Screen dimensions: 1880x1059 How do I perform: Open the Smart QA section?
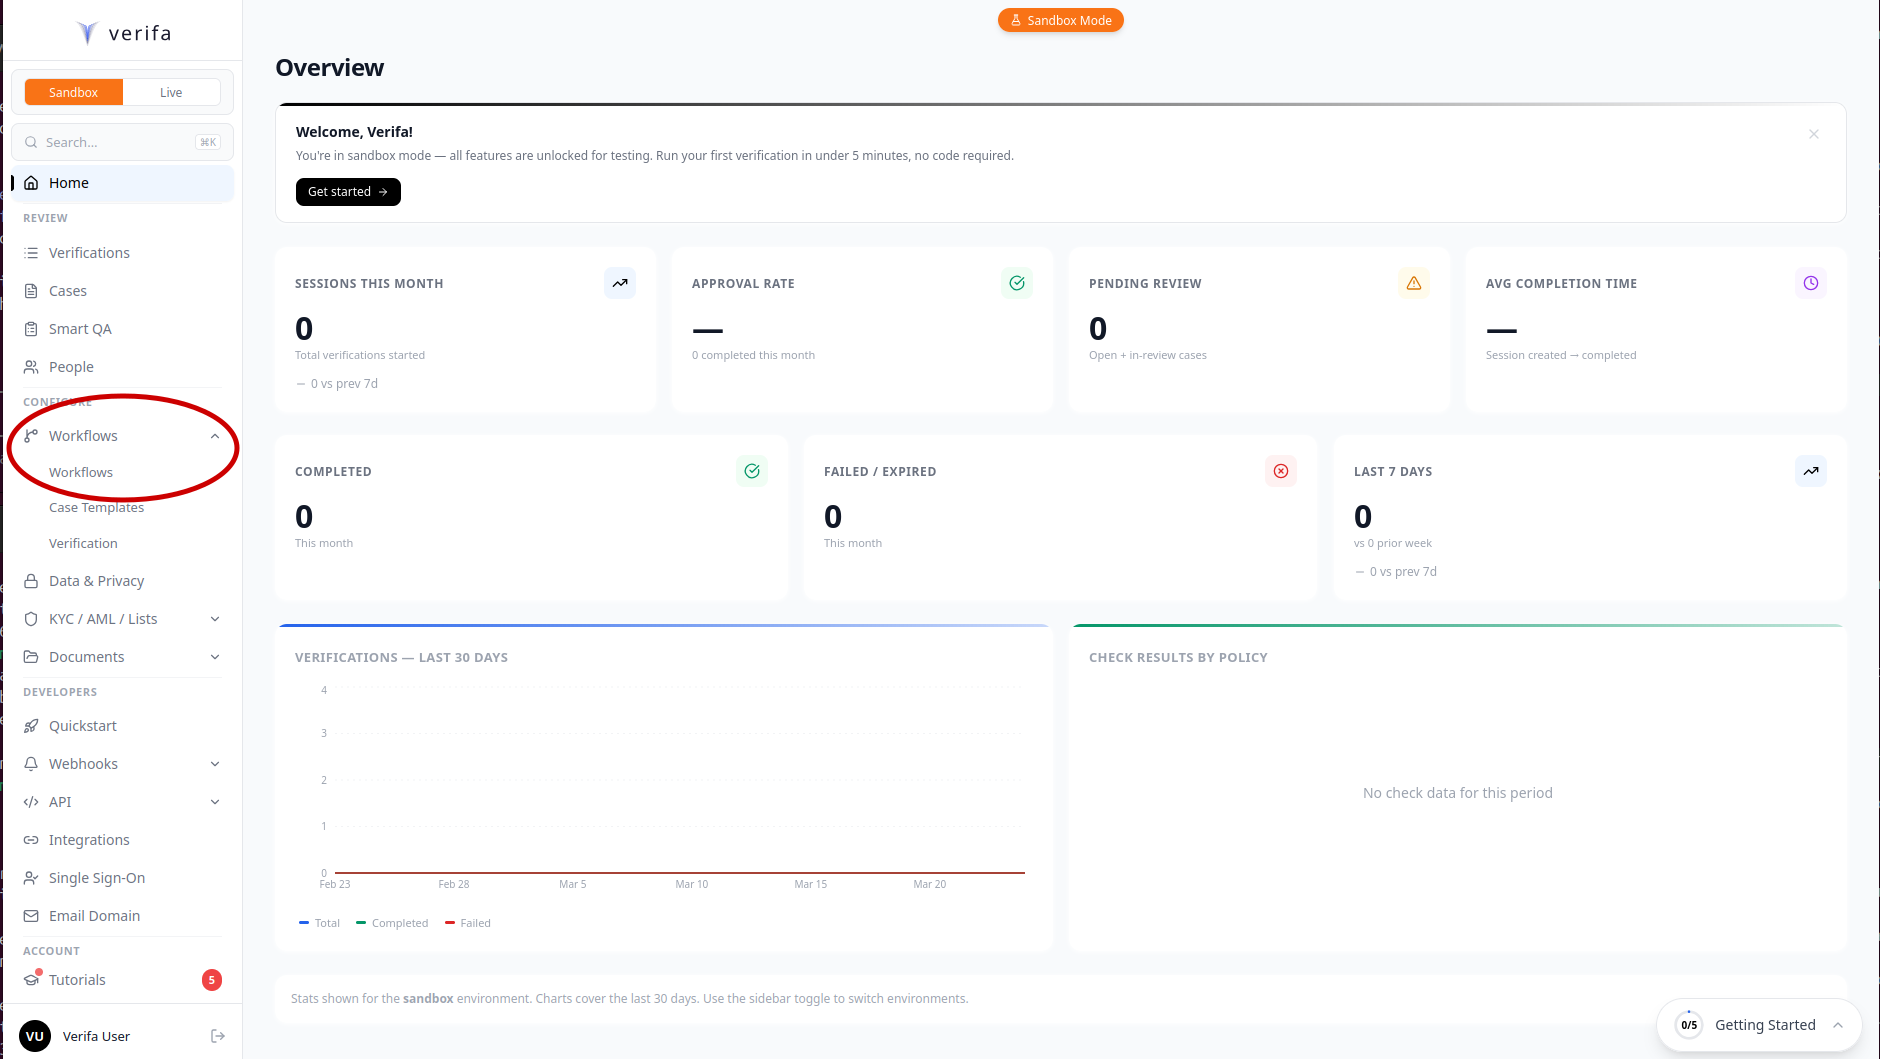(x=78, y=328)
